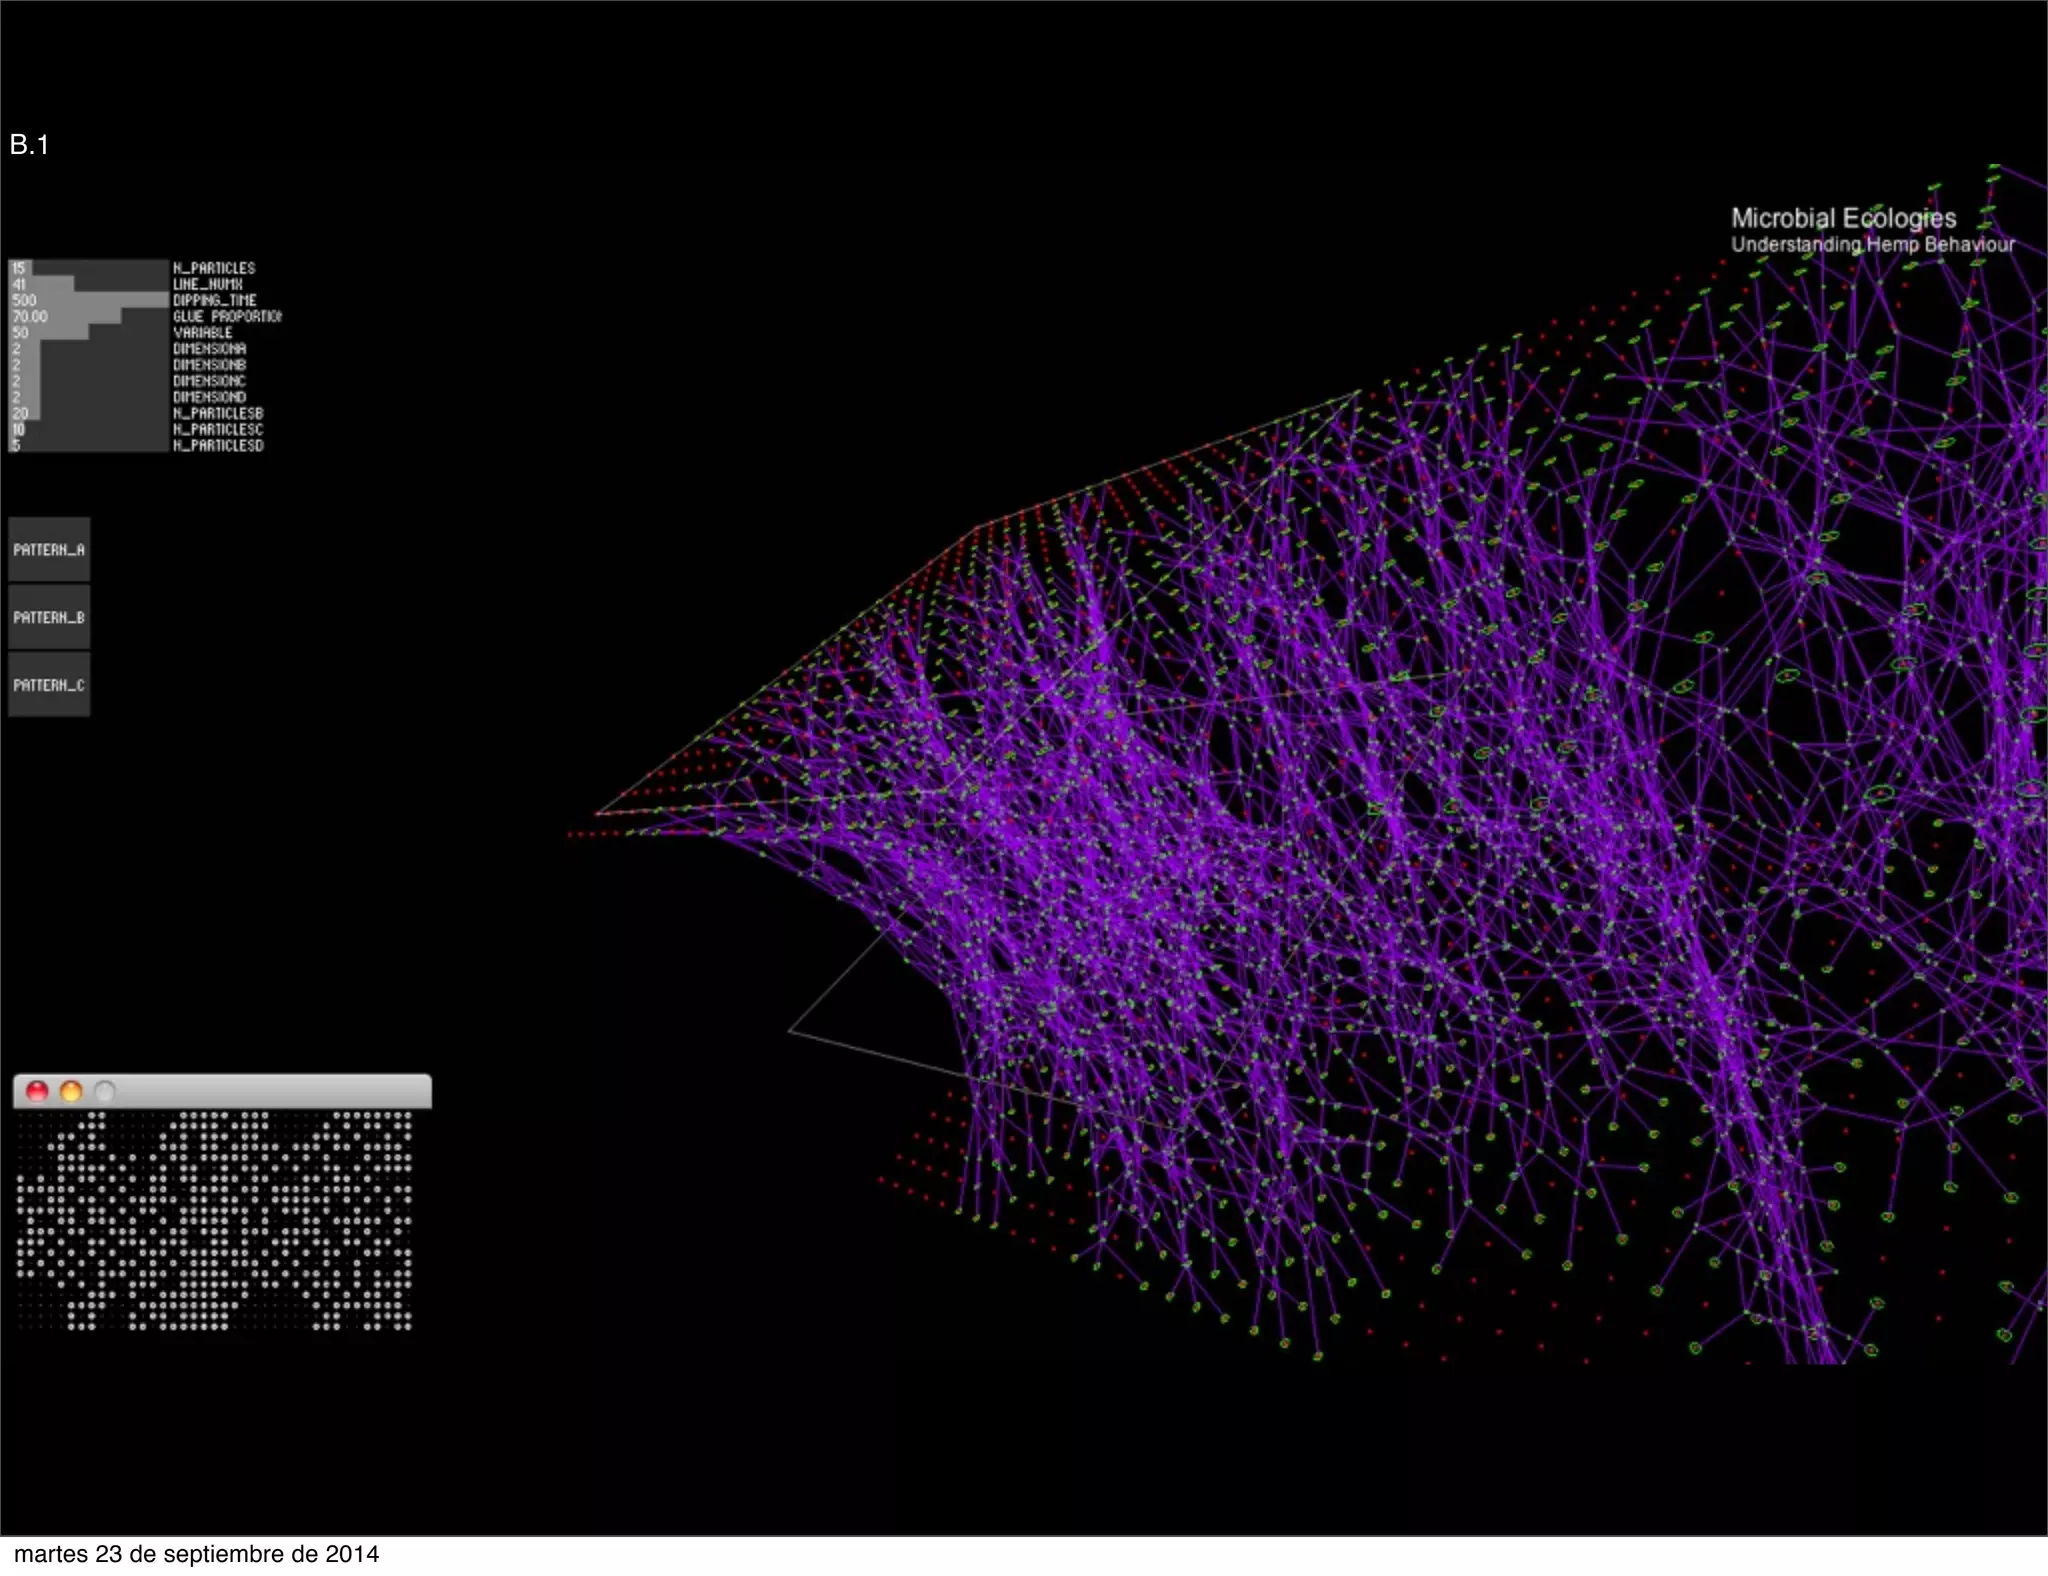2048x1576 pixels.
Task: Adjust the N_PARTICLESB slider
Action: 89,413
